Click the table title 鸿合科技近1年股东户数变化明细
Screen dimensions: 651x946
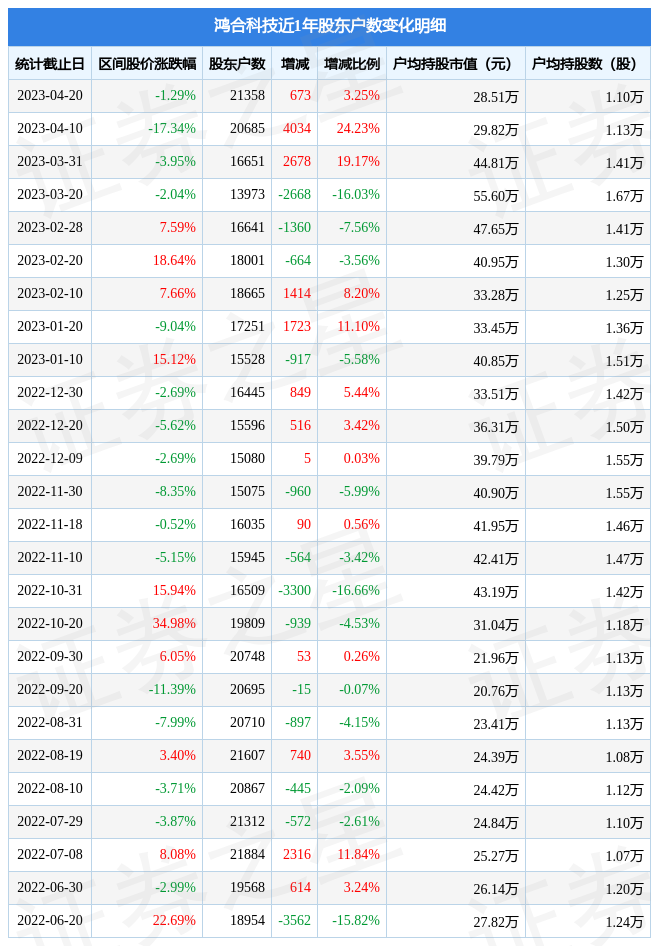(x=329, y=25)
